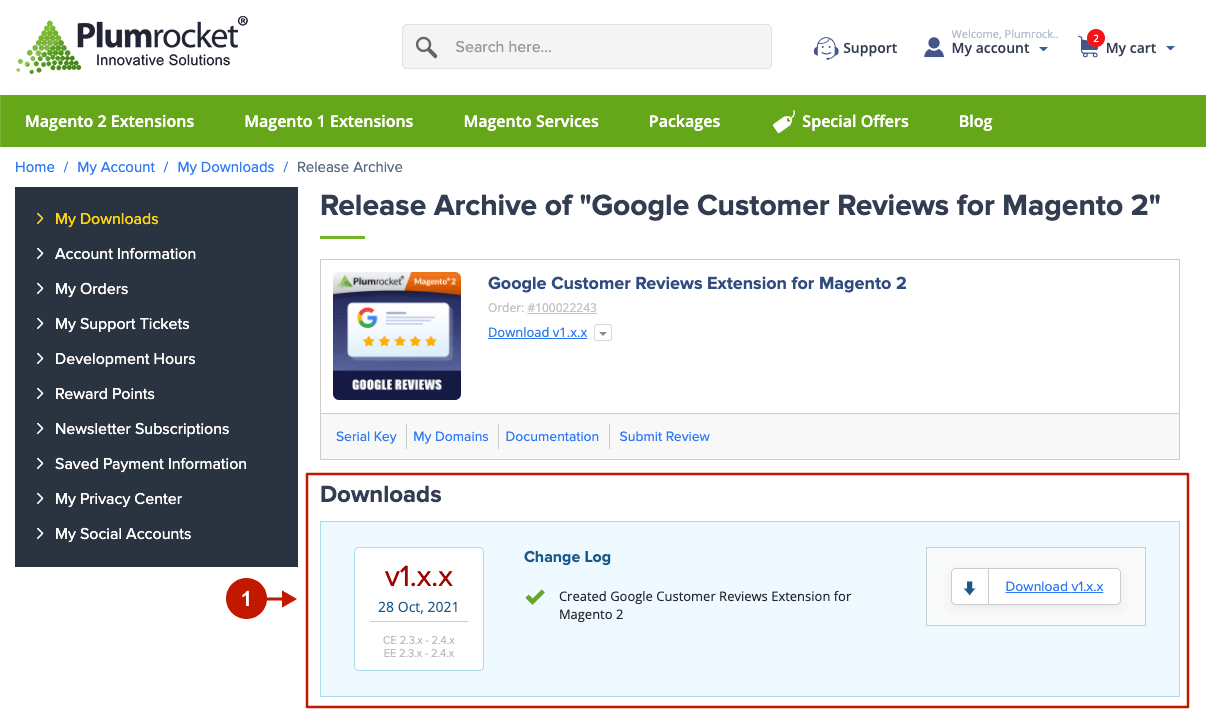
Task: Open My Support Tickets in sidebar
Action: point(122,324)
